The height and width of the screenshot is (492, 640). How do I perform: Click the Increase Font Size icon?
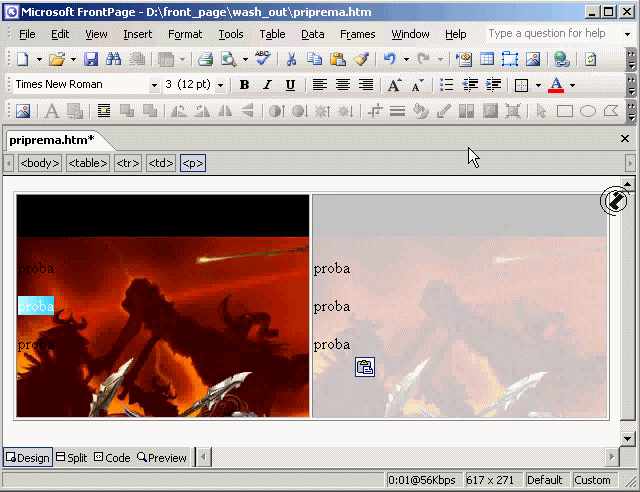[395, 85]
